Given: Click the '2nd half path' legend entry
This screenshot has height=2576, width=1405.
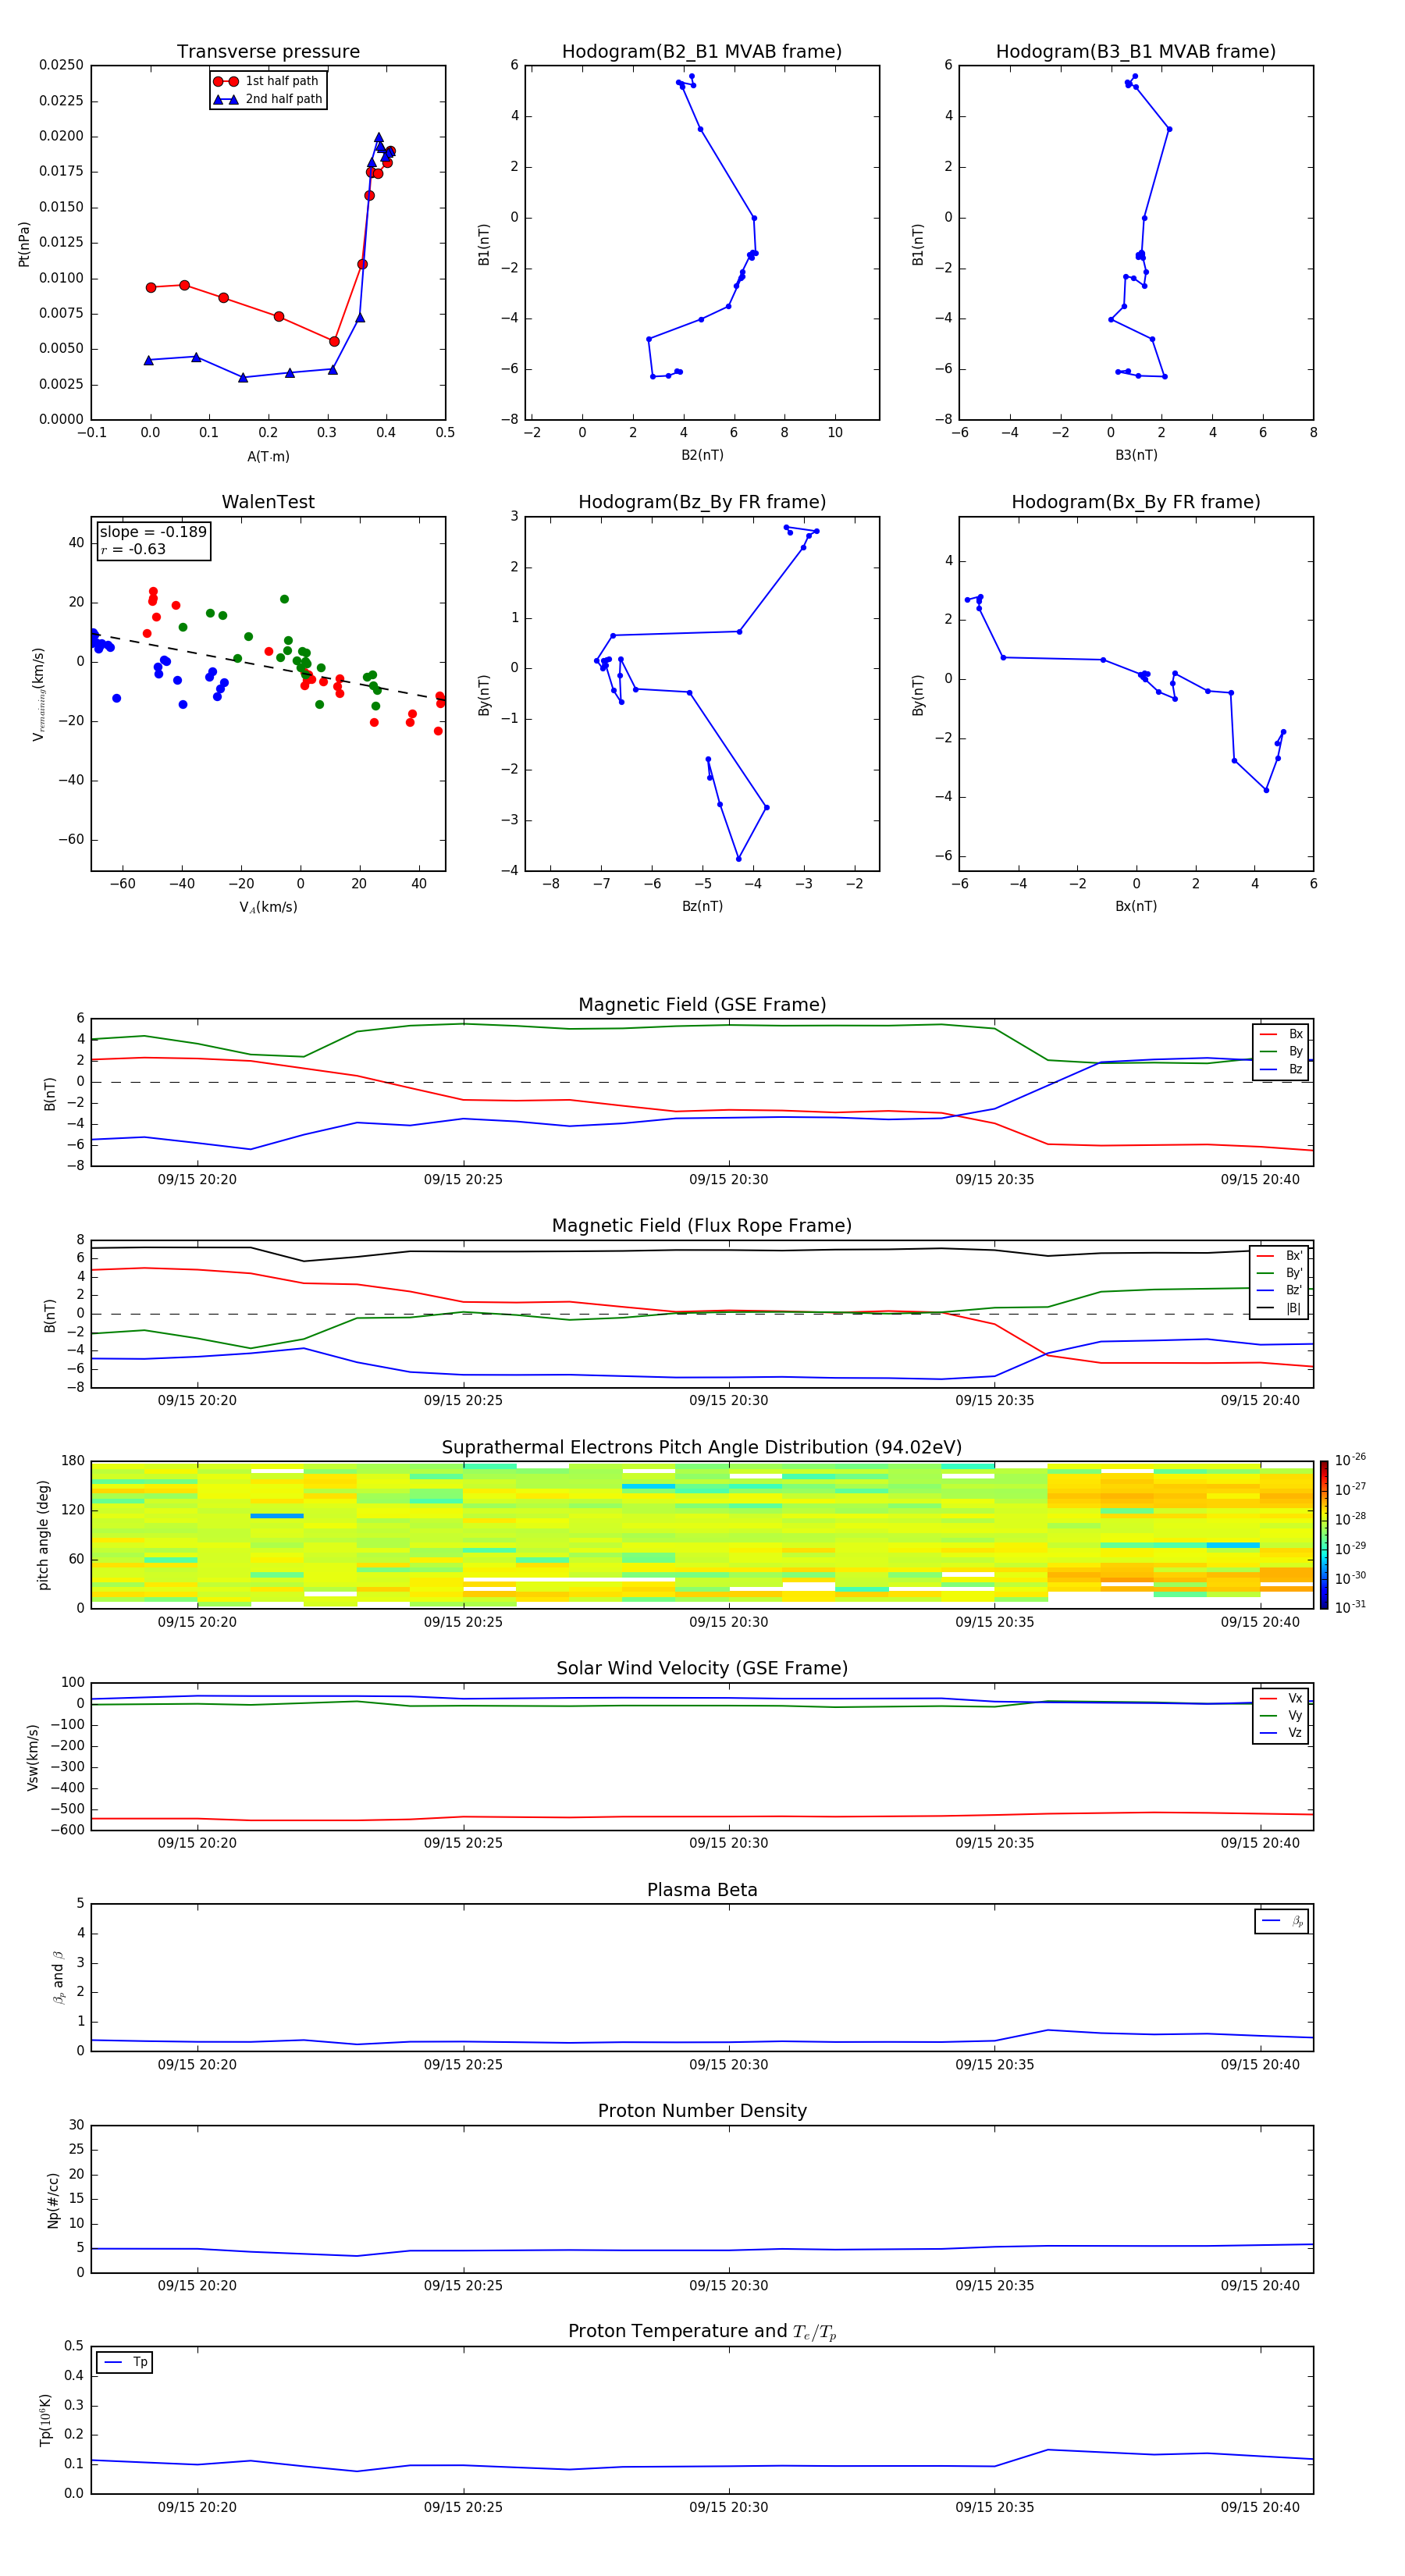Looking at the screenshot, I should tap(268, 99).
